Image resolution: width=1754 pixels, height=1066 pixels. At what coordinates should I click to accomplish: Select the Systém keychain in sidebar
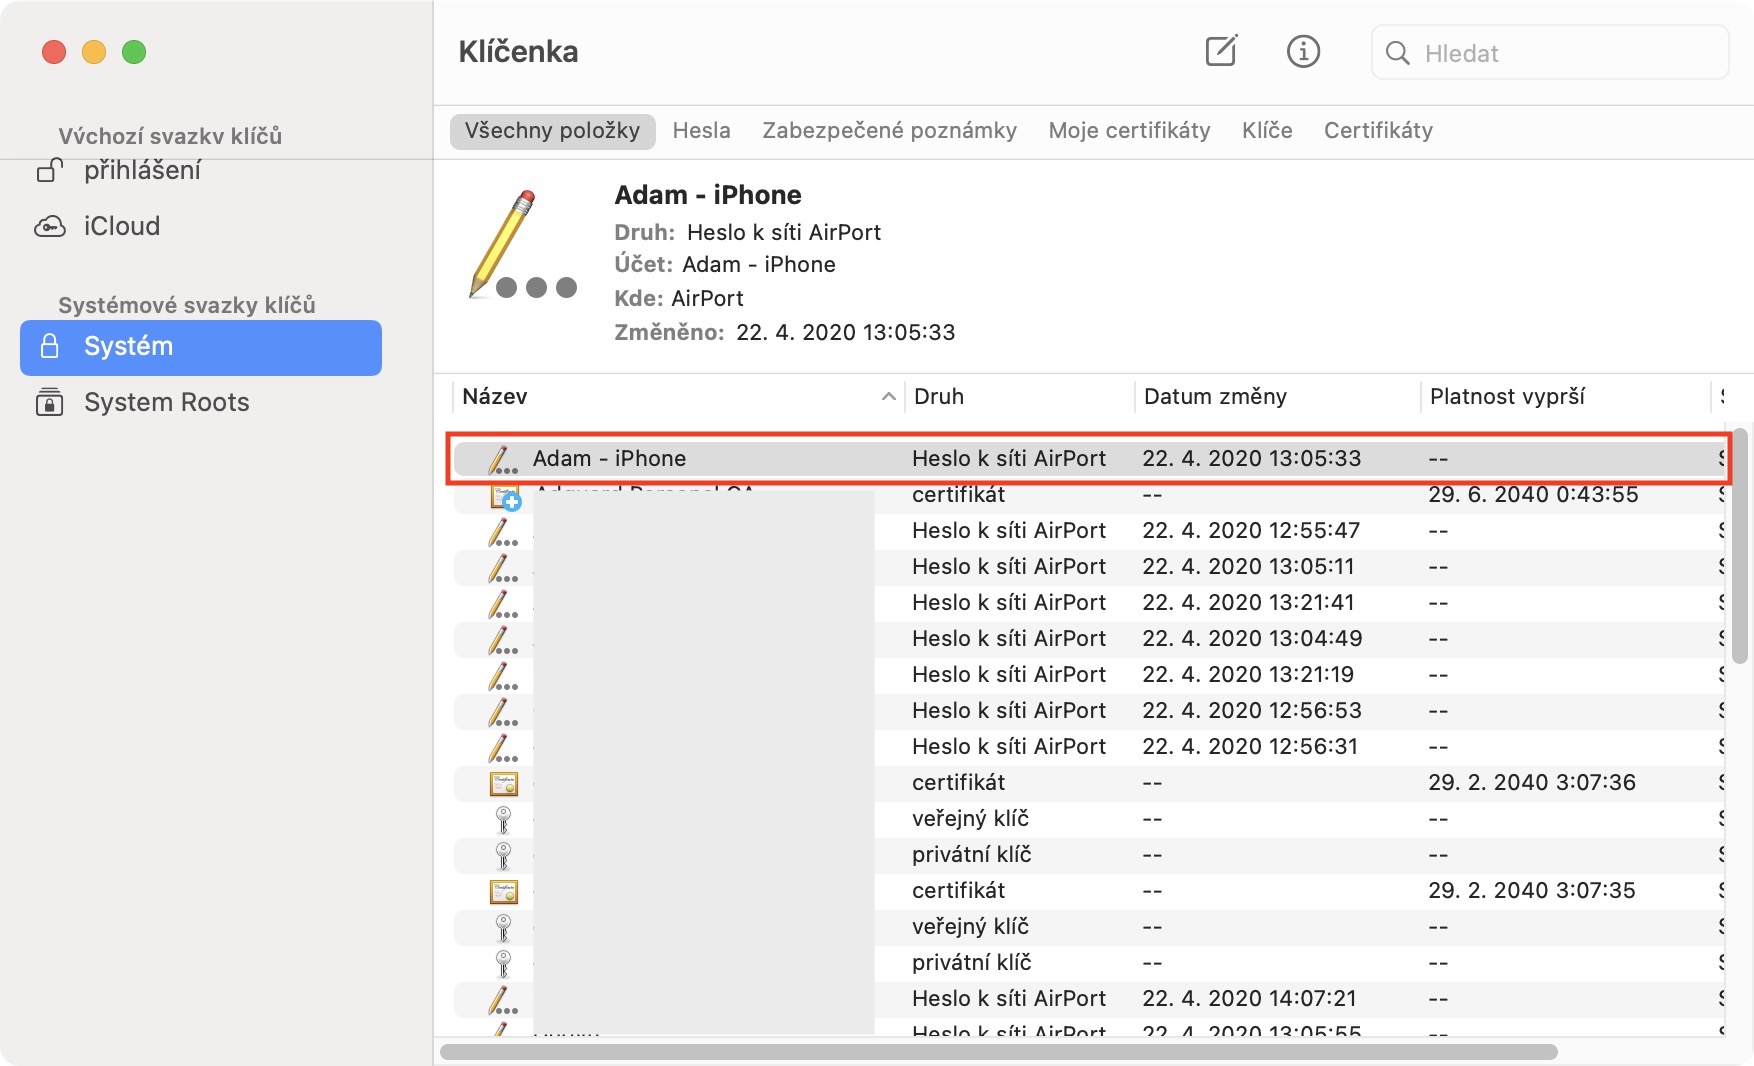200,347
